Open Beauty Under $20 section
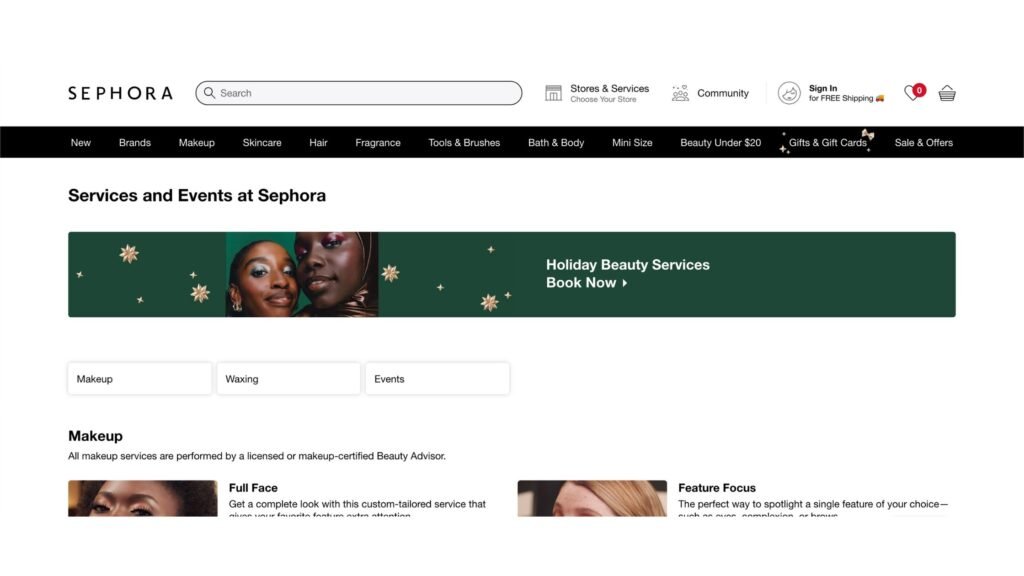This screenshot has height=576, width=1024. (x=720, y=142)
